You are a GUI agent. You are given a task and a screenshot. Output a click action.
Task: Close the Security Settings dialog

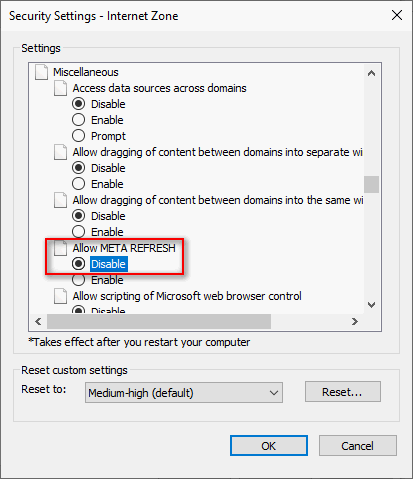[x=397, y=15]
